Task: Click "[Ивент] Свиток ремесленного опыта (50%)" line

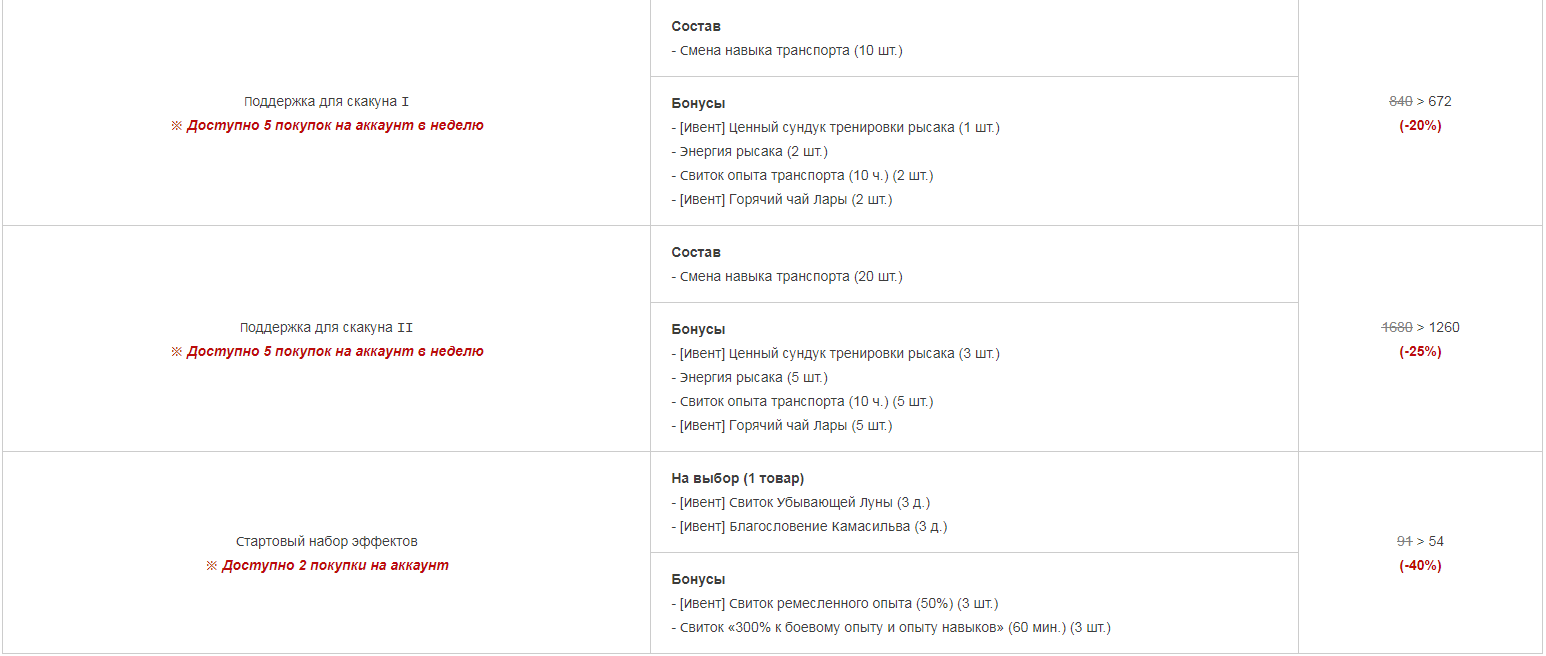Action: point(835,604)
